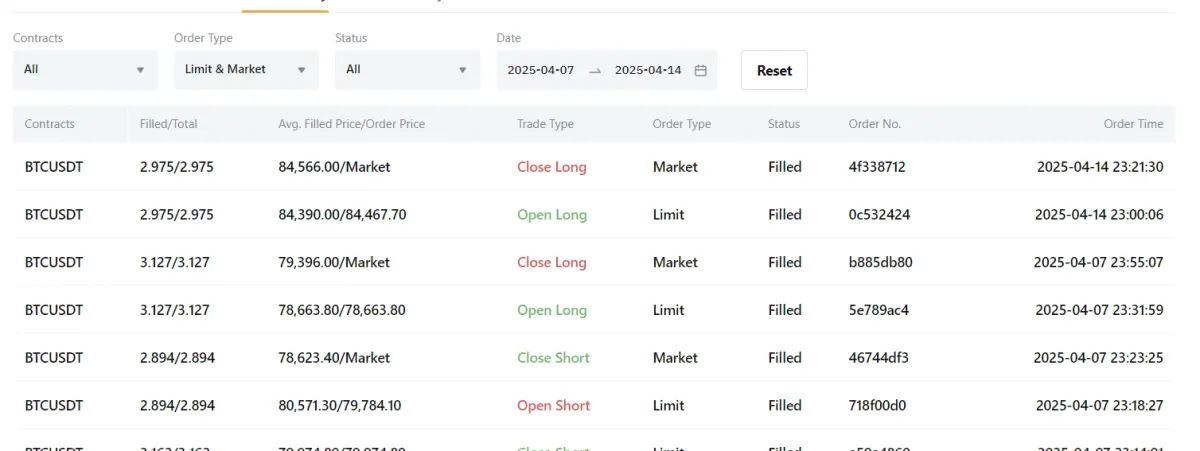1200x451 pixels.
Task: Click order number 718f00d0
Action: click(x=877, y=406)
